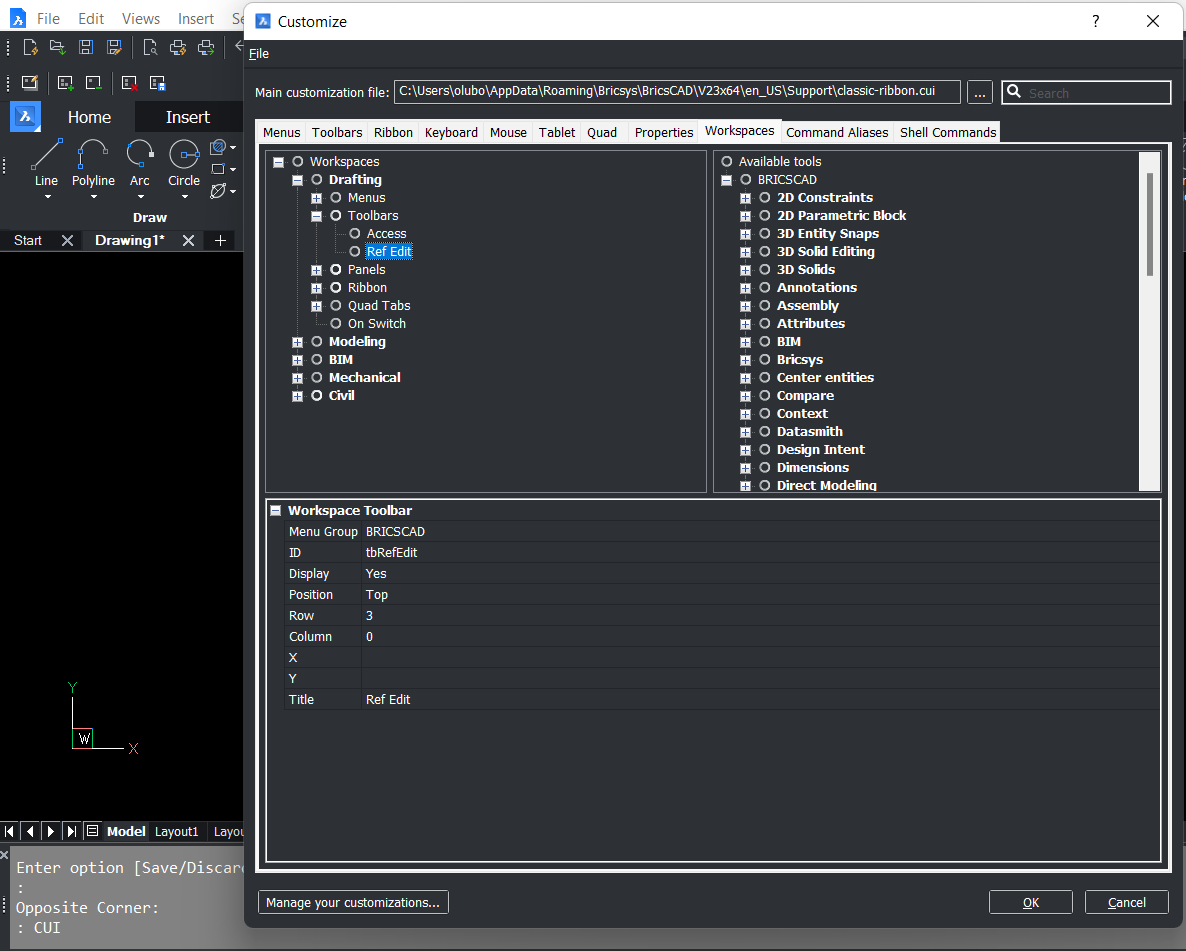Jump to last layout tab arrow
1186x951 pixels.
[x=71, y=831]
